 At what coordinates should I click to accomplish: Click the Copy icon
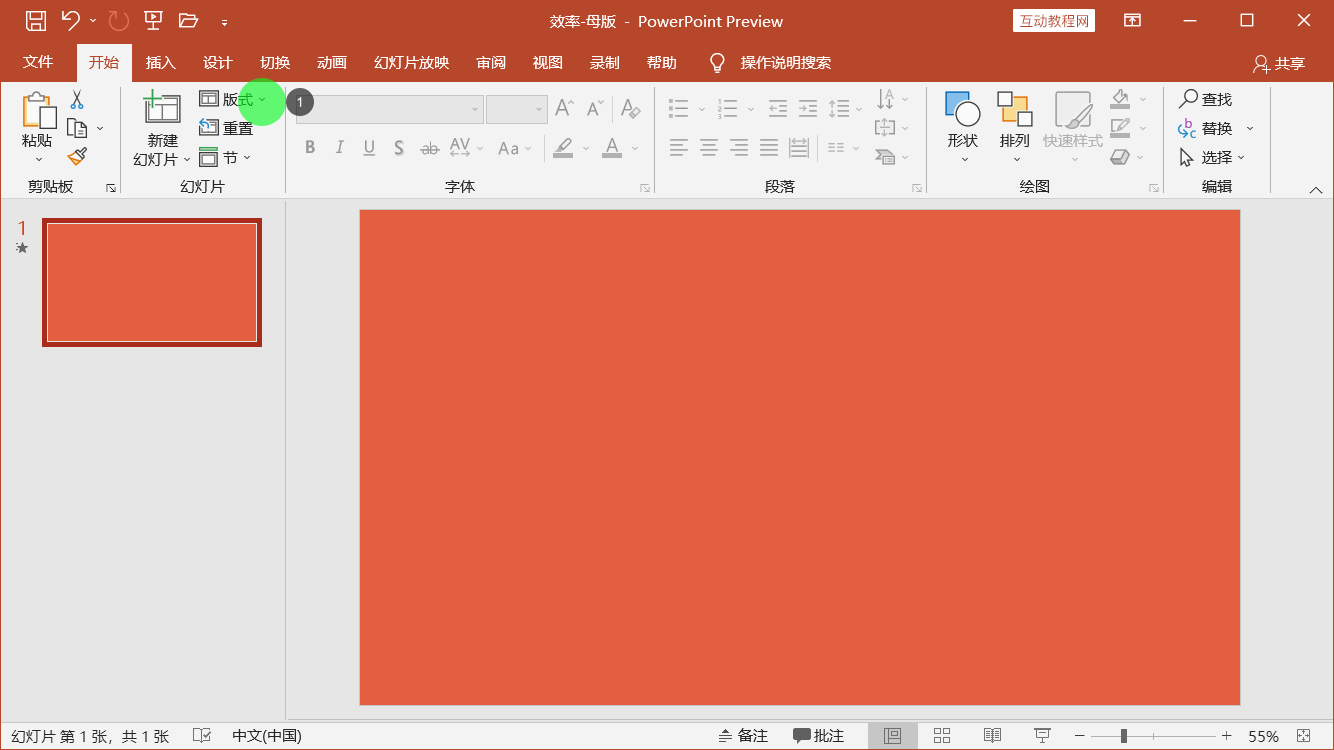tap(77, 128)
